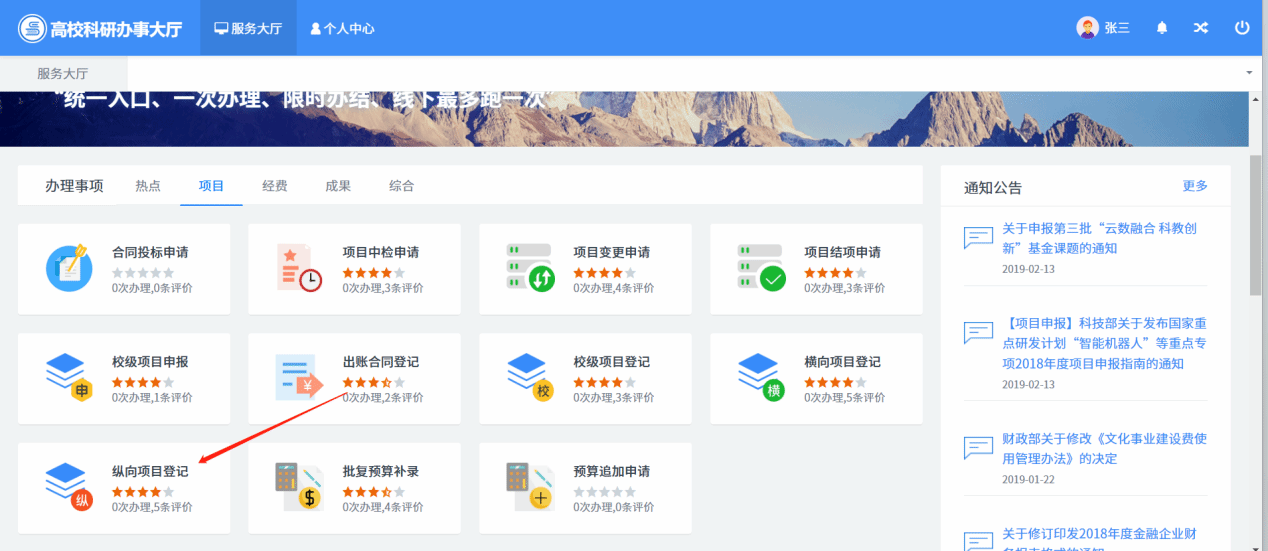Open notice about 文化事业建设费使用管理办法
The image size is (1268, 551).
point(1104,448)
